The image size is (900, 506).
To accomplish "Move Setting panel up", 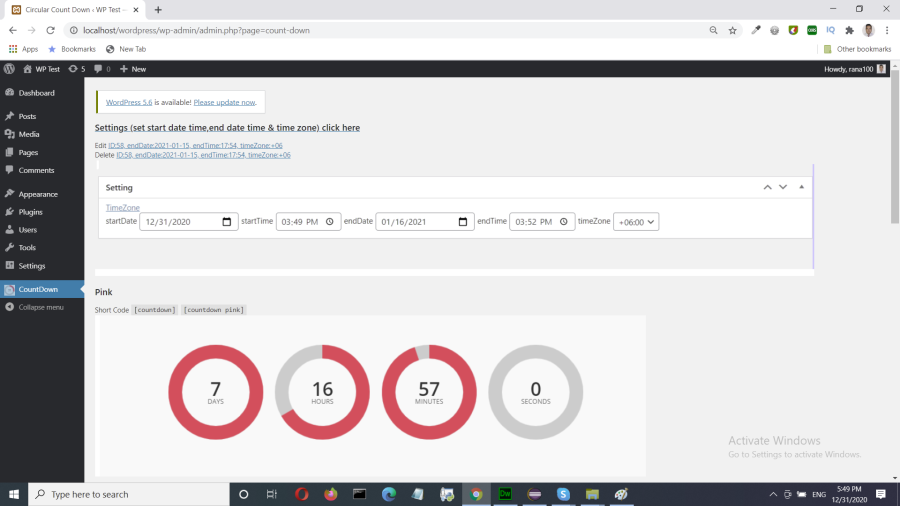I will point(767,187).
